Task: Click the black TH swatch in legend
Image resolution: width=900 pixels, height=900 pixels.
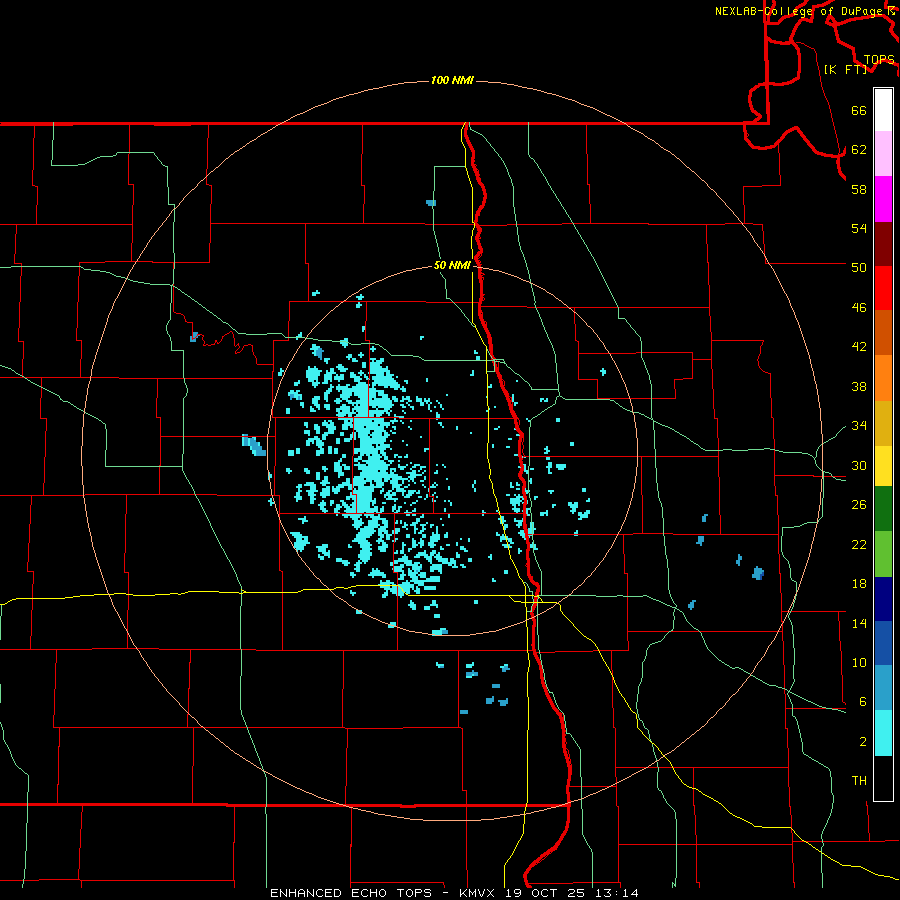Action: click(x=883, y=778)
